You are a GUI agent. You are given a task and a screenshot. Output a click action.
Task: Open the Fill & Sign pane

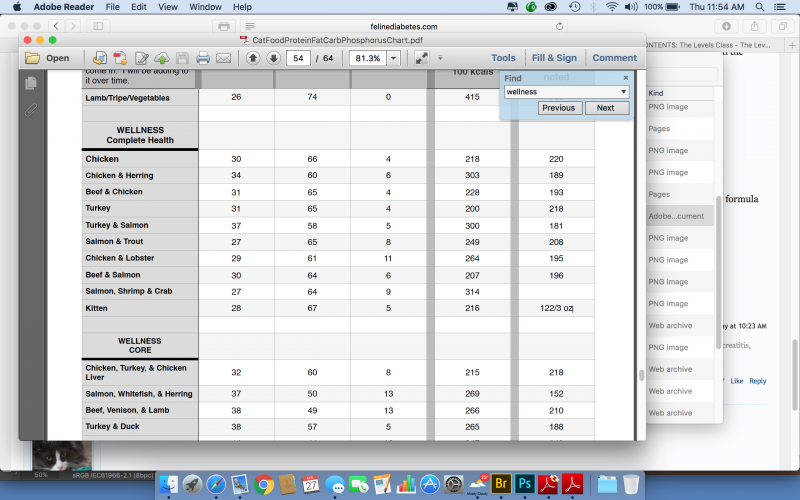(x=554, y=58)
